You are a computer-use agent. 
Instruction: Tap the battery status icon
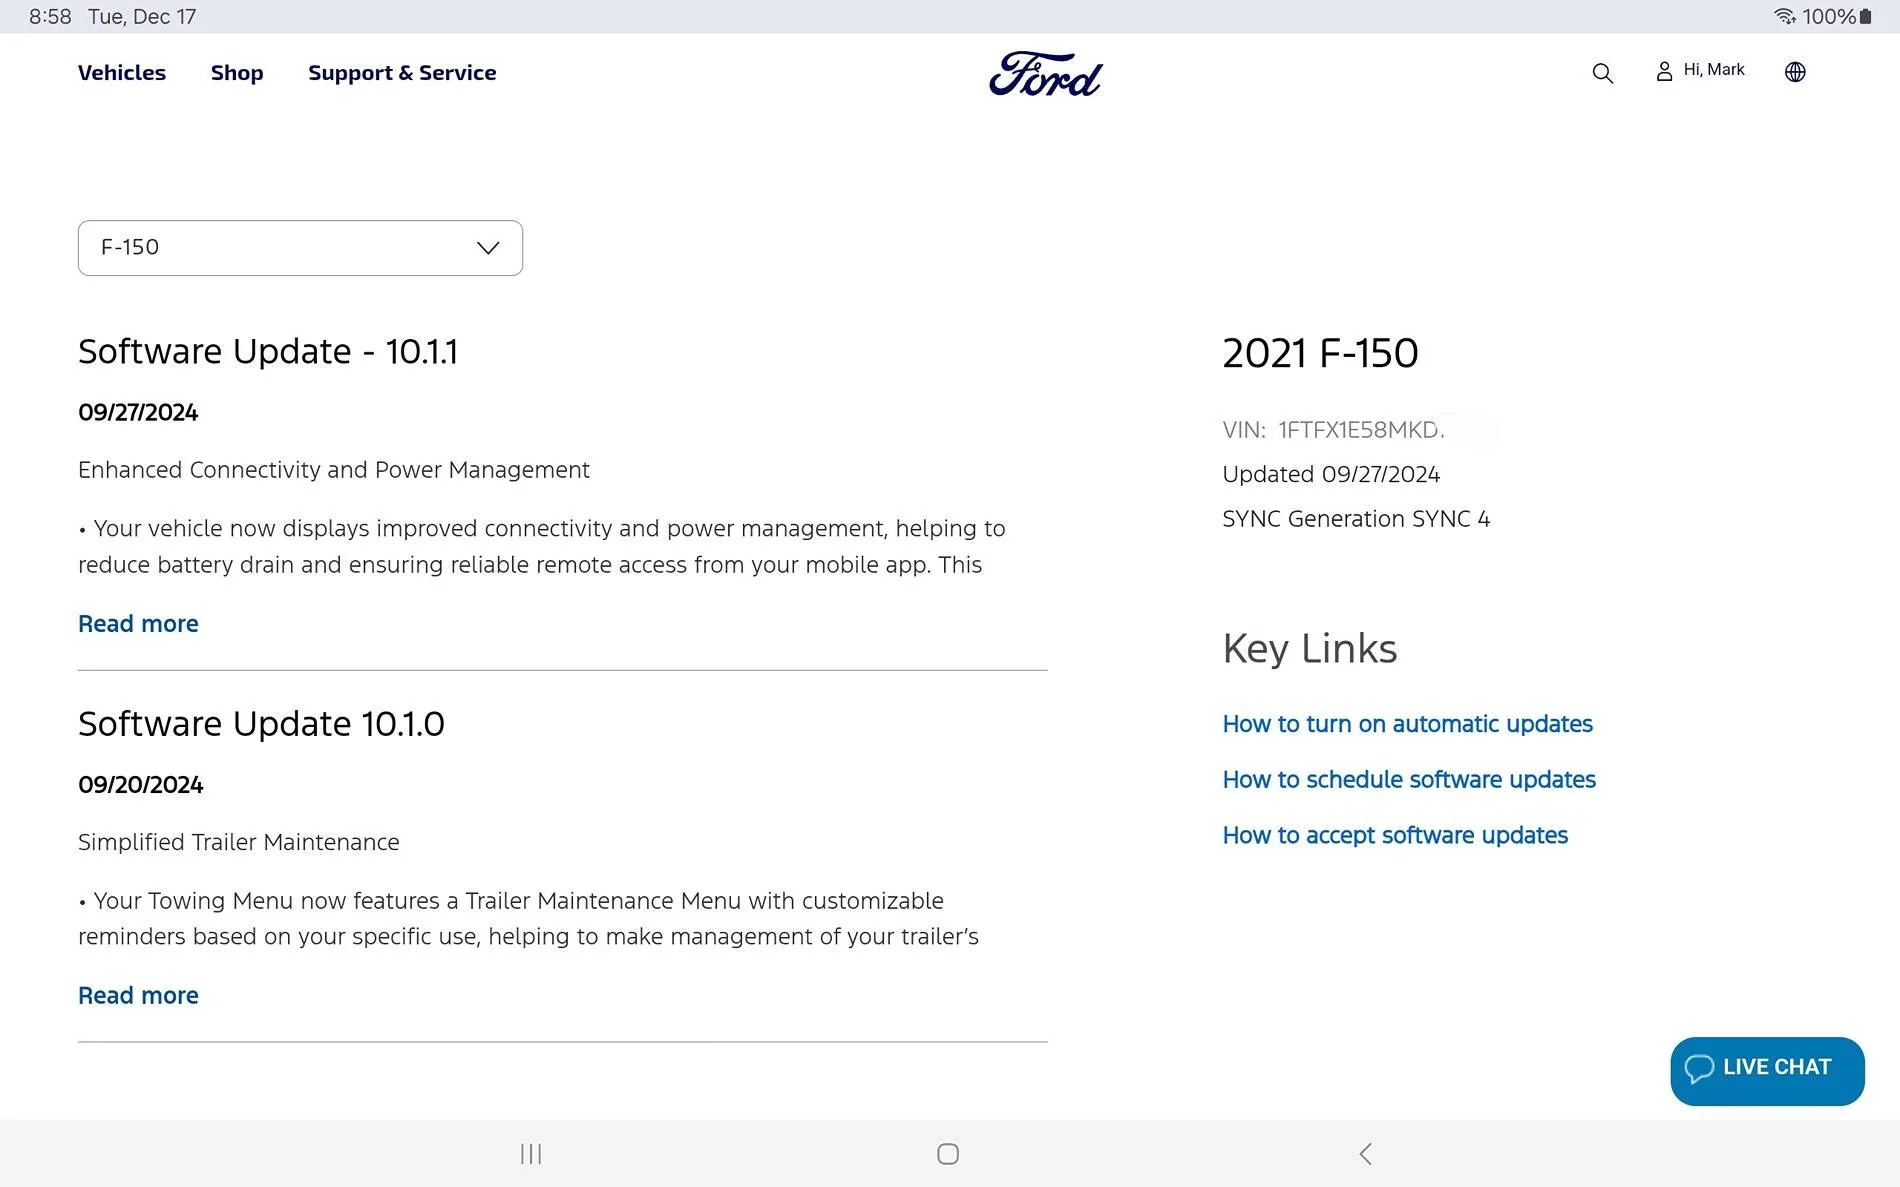pos(1866,16)
